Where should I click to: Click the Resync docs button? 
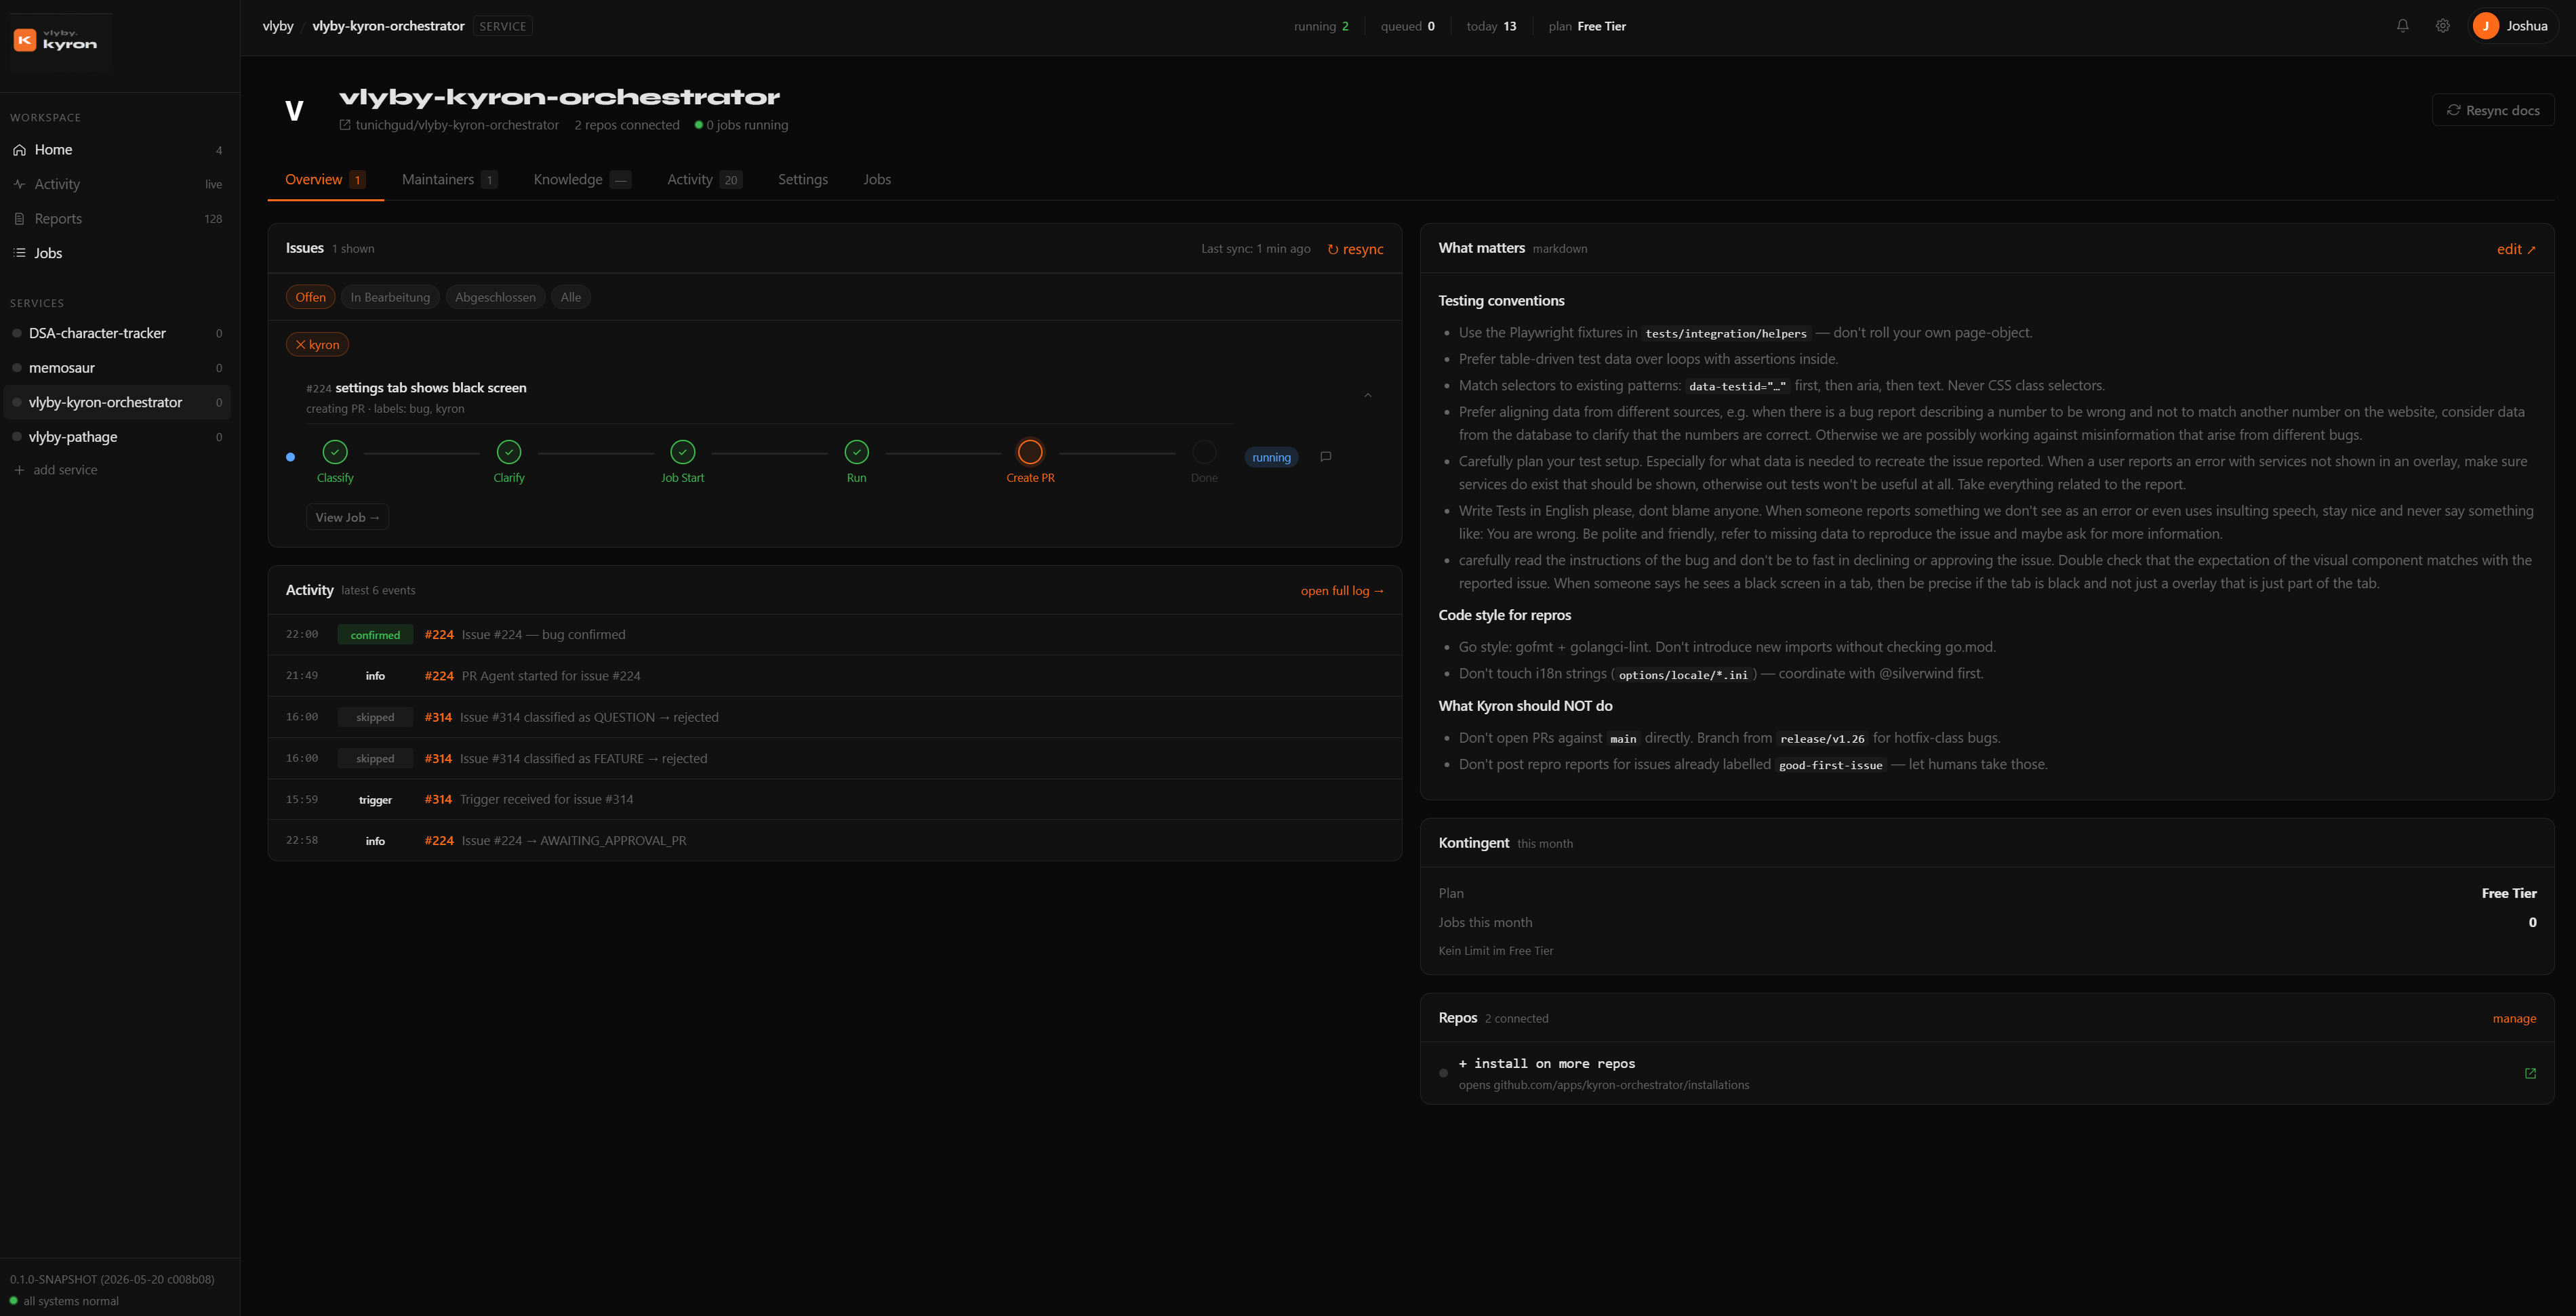pos(2493,110)
